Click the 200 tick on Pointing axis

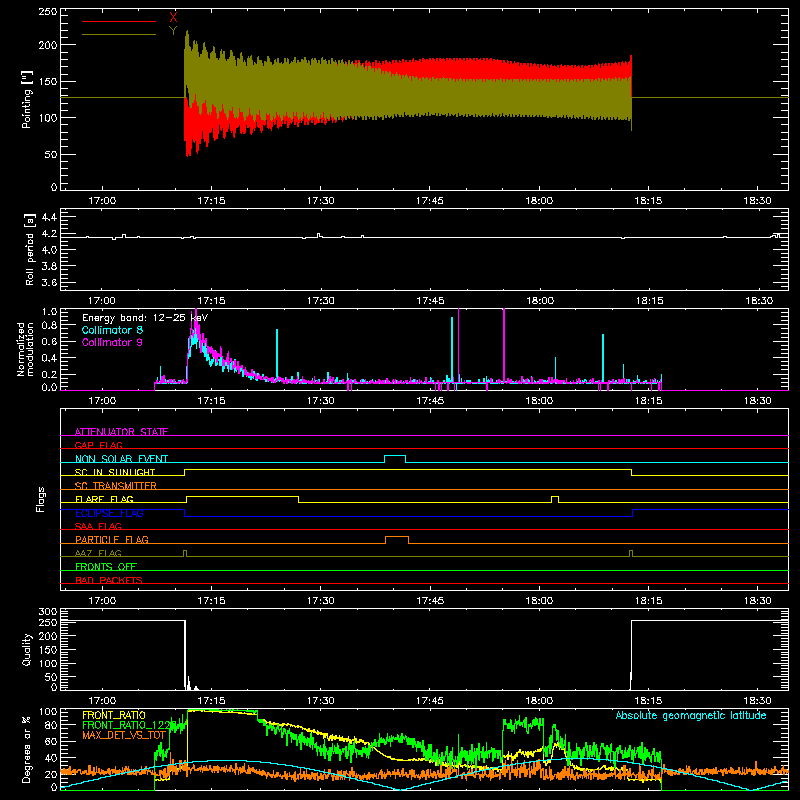coord(48,45)
